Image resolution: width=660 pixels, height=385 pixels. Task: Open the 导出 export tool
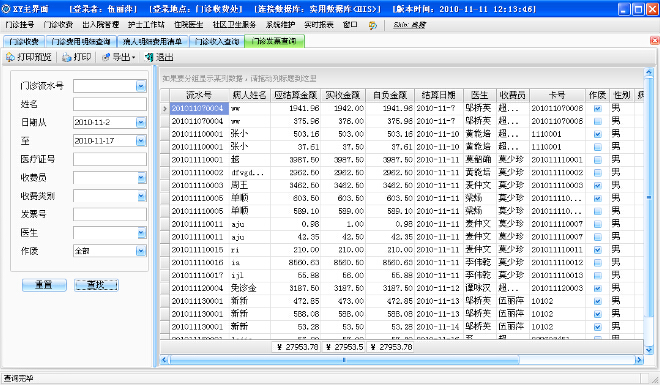(118, 57)
